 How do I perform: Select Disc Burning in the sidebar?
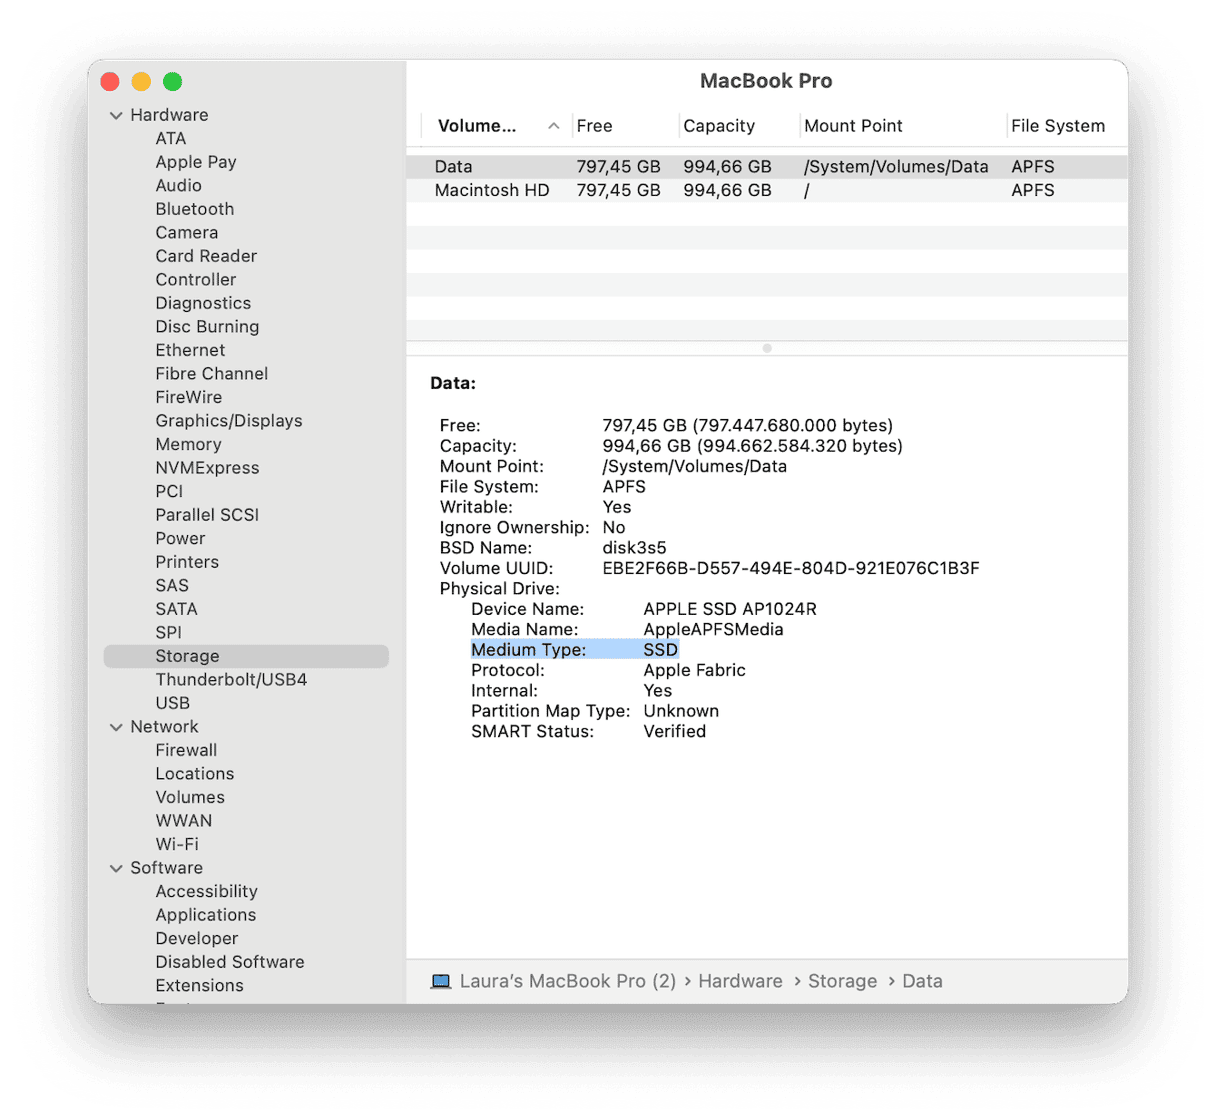click(x=207, y=326)
